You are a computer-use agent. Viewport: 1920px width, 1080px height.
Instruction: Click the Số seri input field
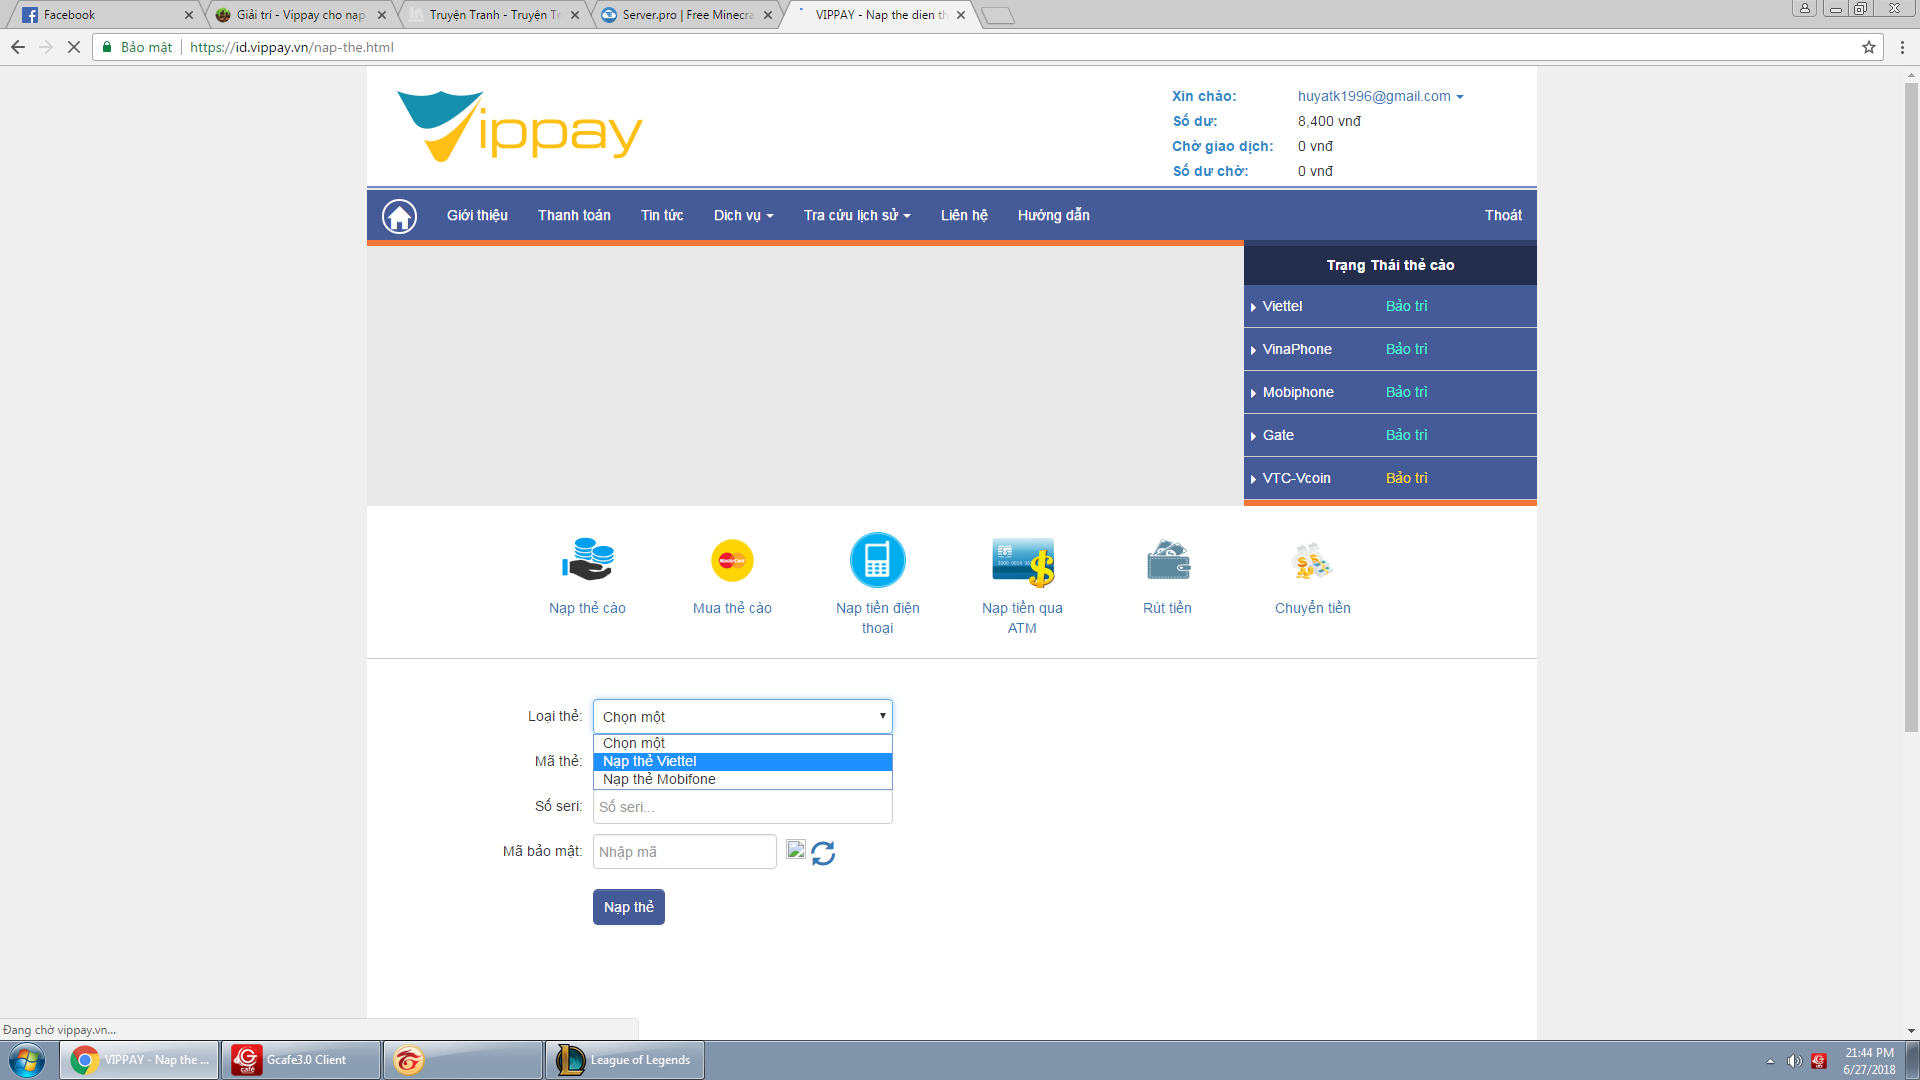click(x=742, y=807)
